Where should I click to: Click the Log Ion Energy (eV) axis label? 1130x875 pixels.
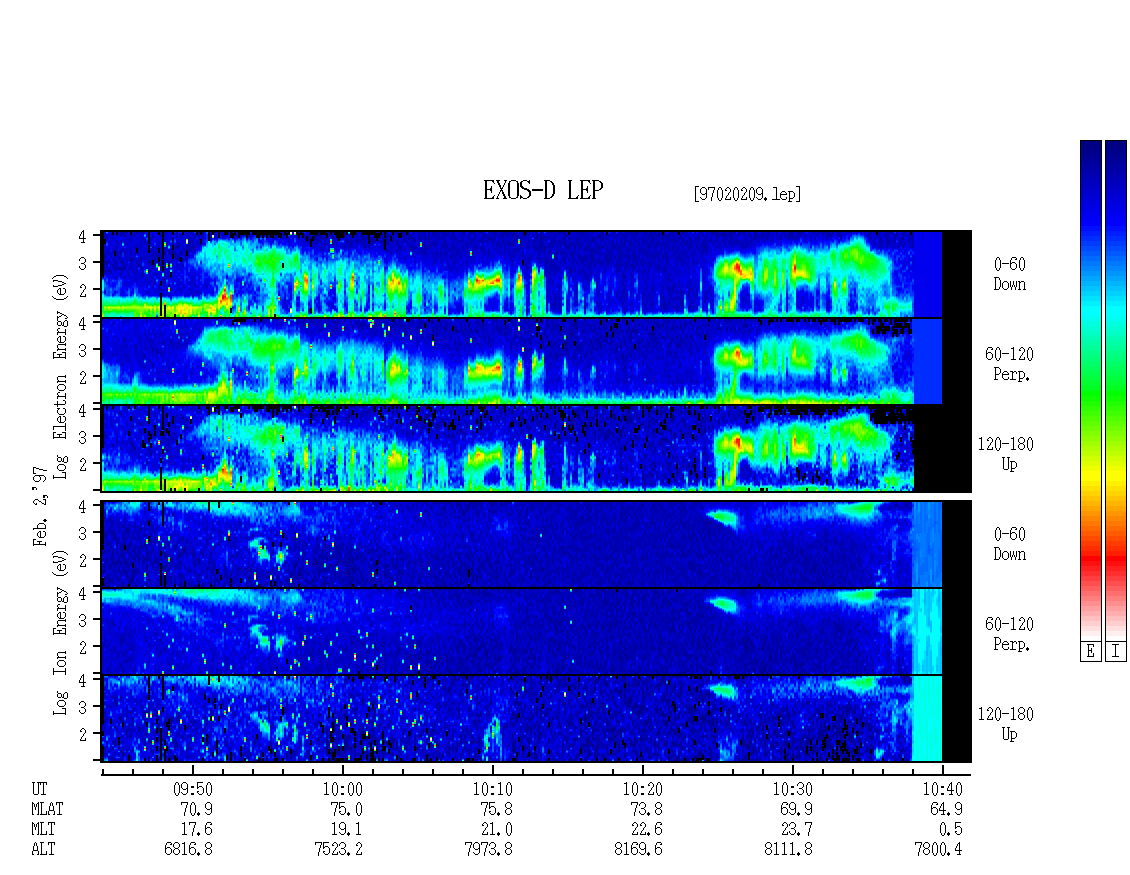pyautogui.click(x=61, y=633)
